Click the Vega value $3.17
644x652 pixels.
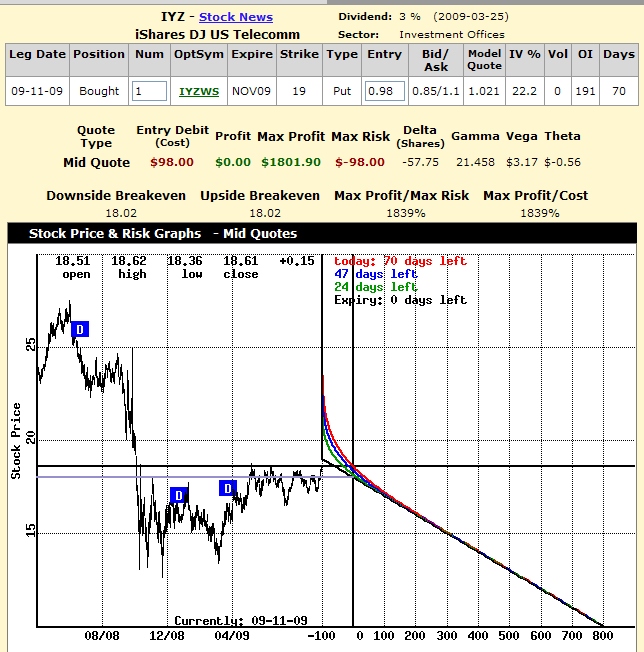coord(522,162)
